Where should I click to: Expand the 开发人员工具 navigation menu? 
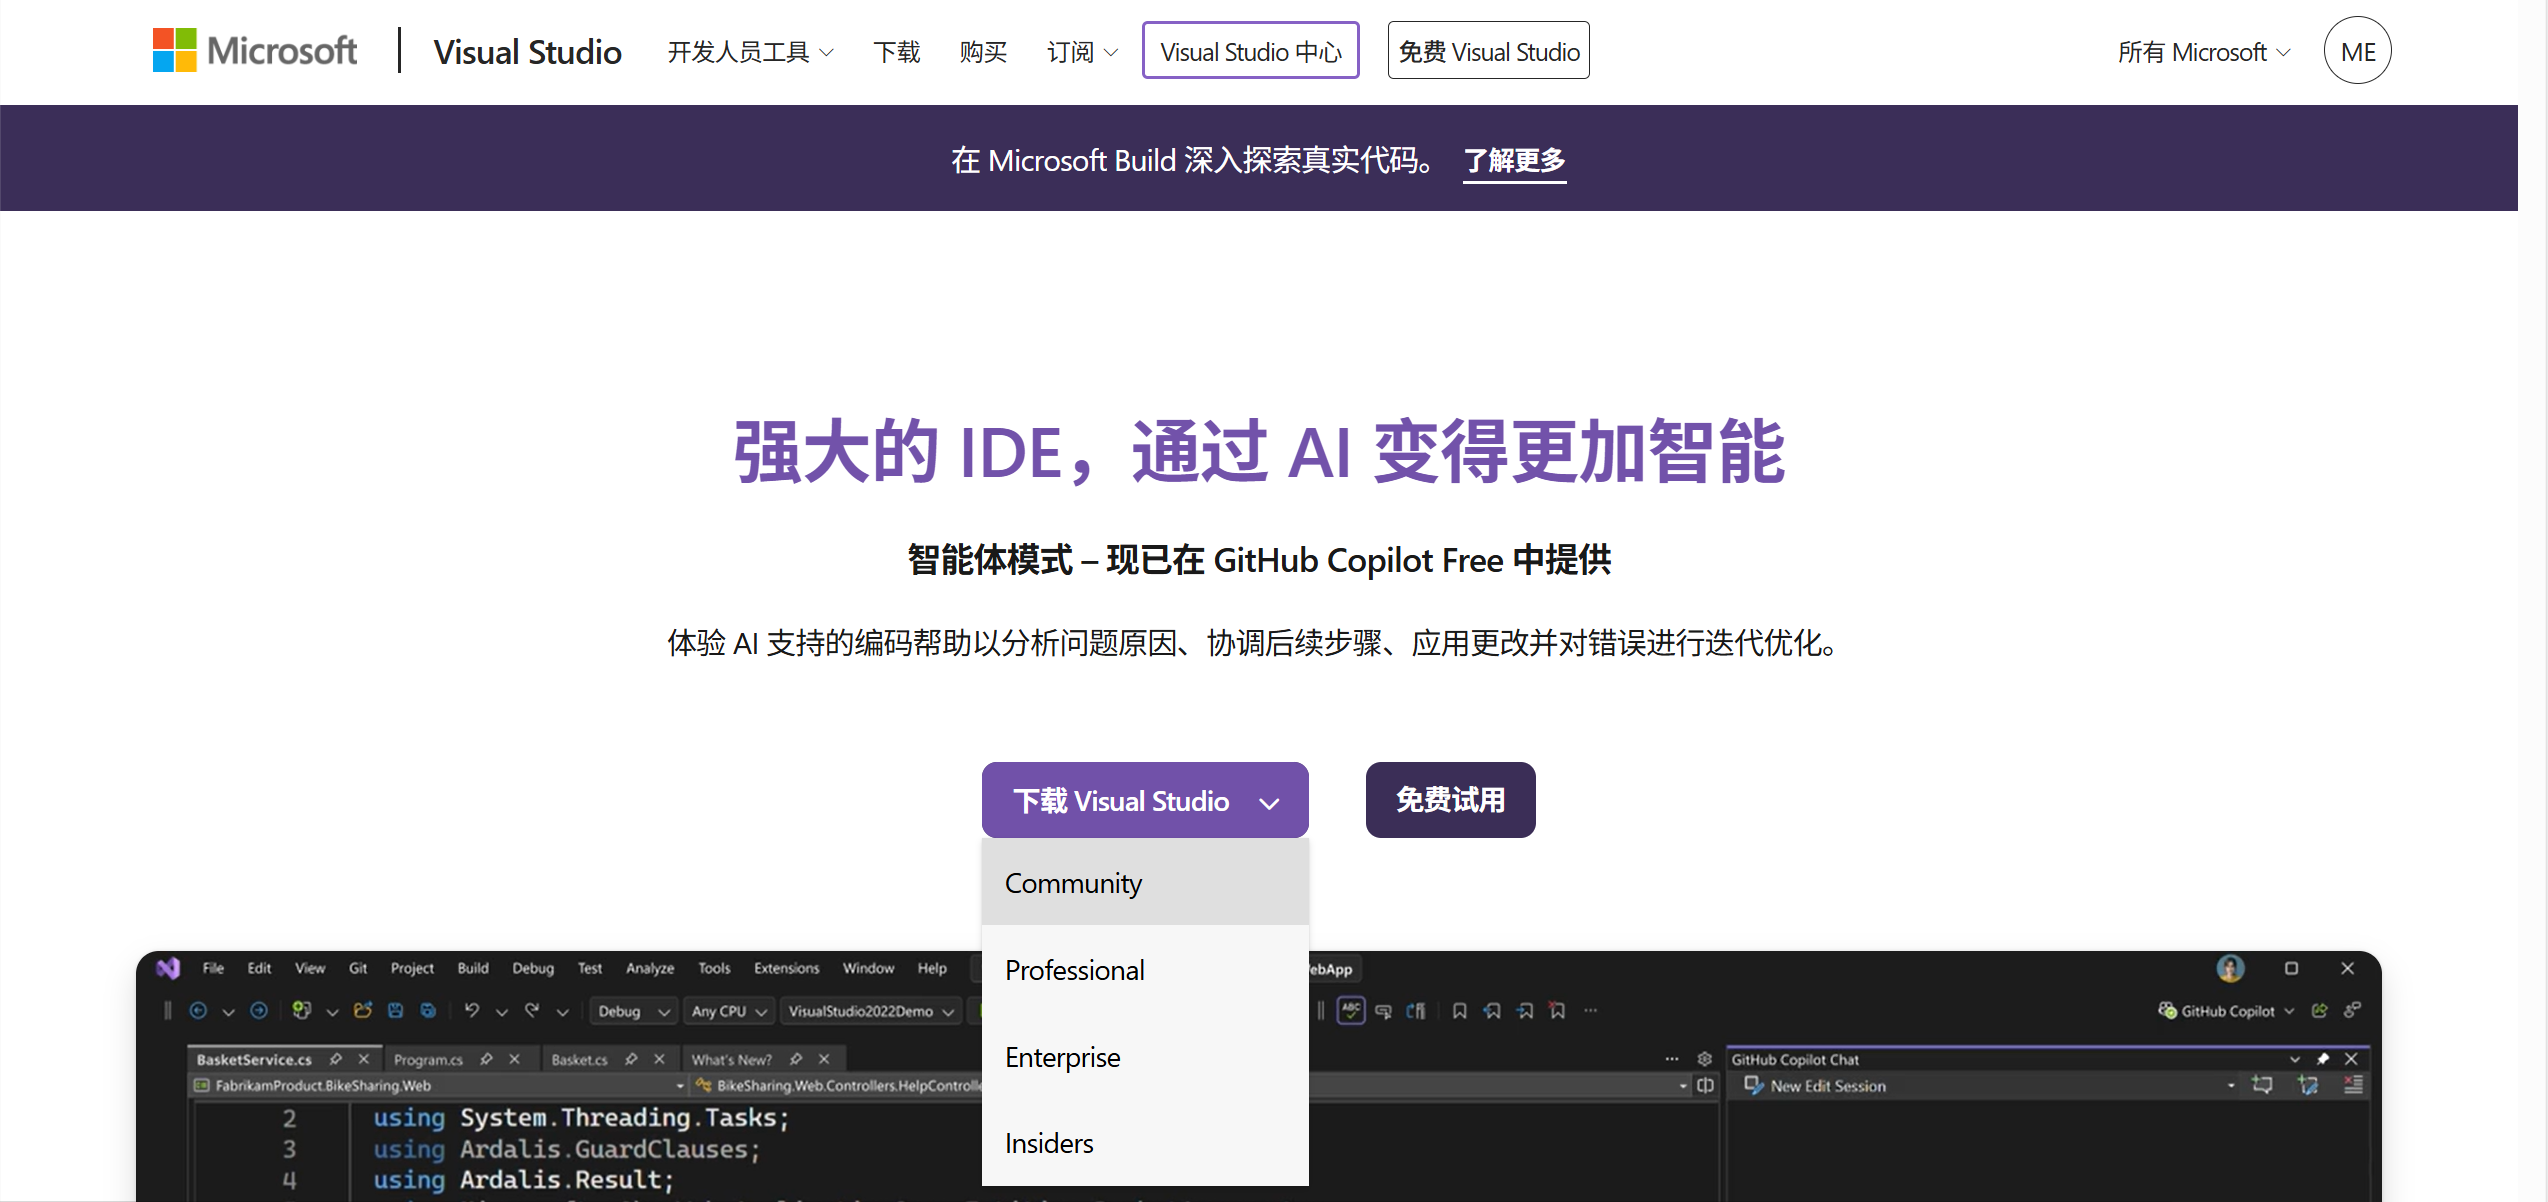pyautogui.click(x=750, y=51)
